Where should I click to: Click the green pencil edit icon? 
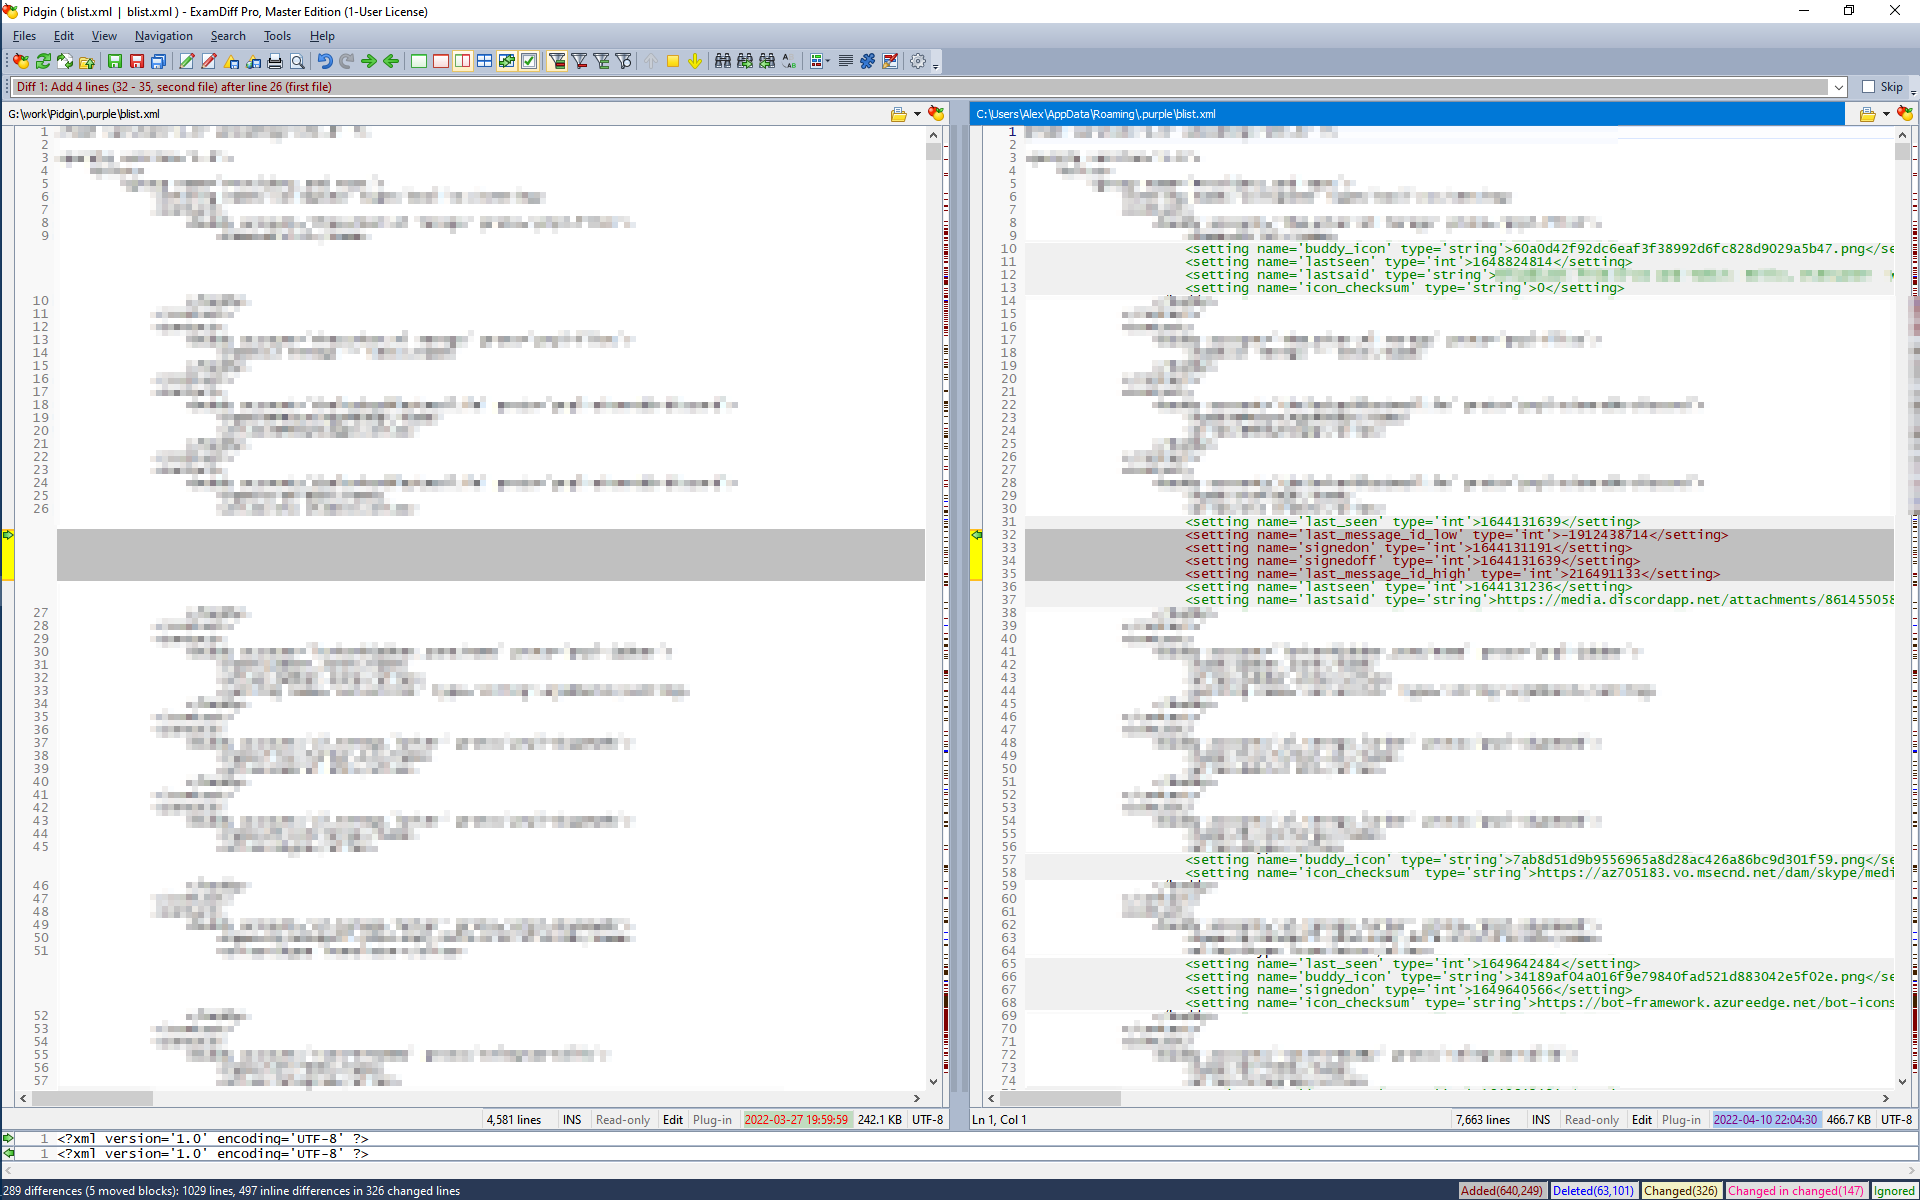pos(187,61)
